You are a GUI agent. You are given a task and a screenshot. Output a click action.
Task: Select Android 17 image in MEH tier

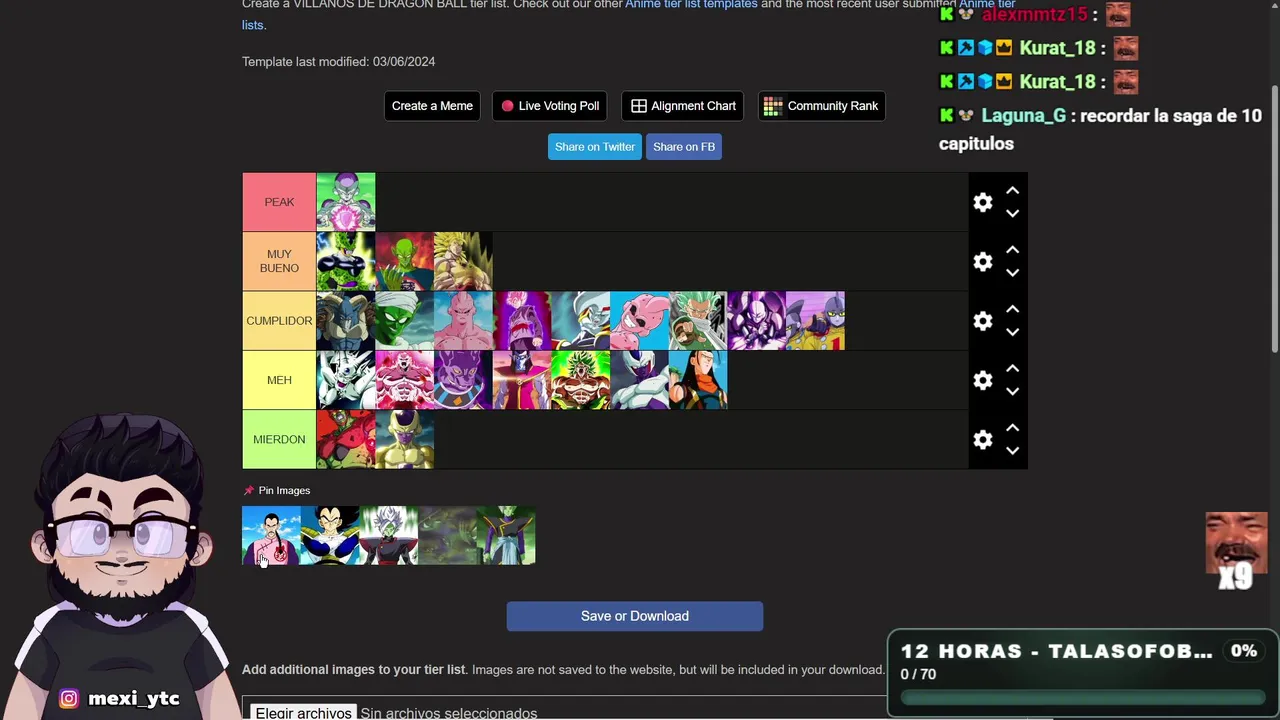tap(698, 380)
